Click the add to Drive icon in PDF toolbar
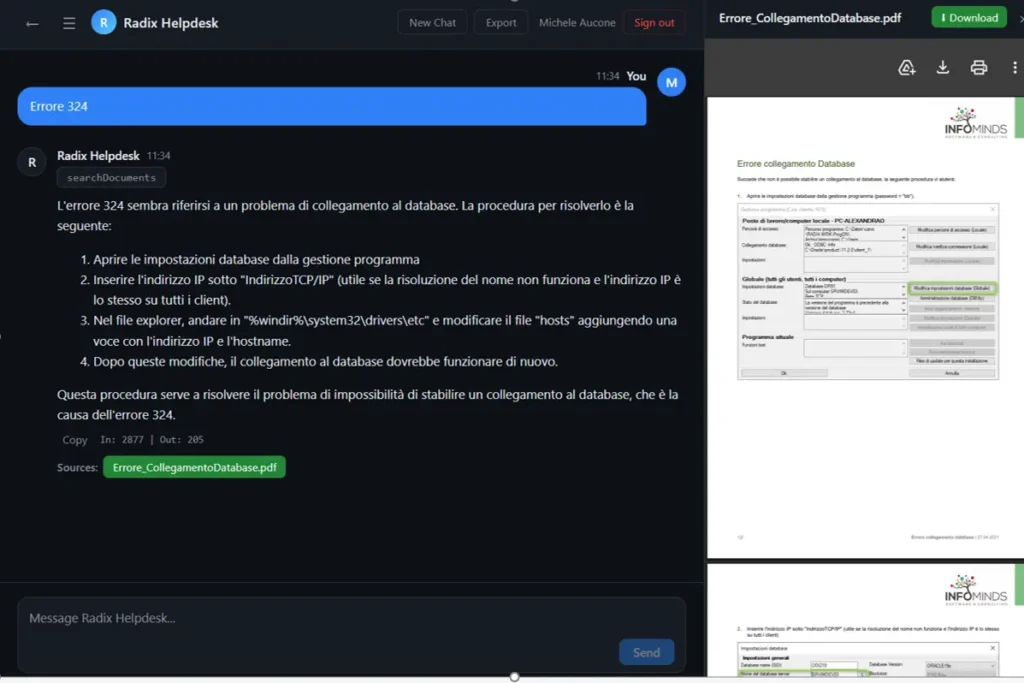 pos(907,68)
